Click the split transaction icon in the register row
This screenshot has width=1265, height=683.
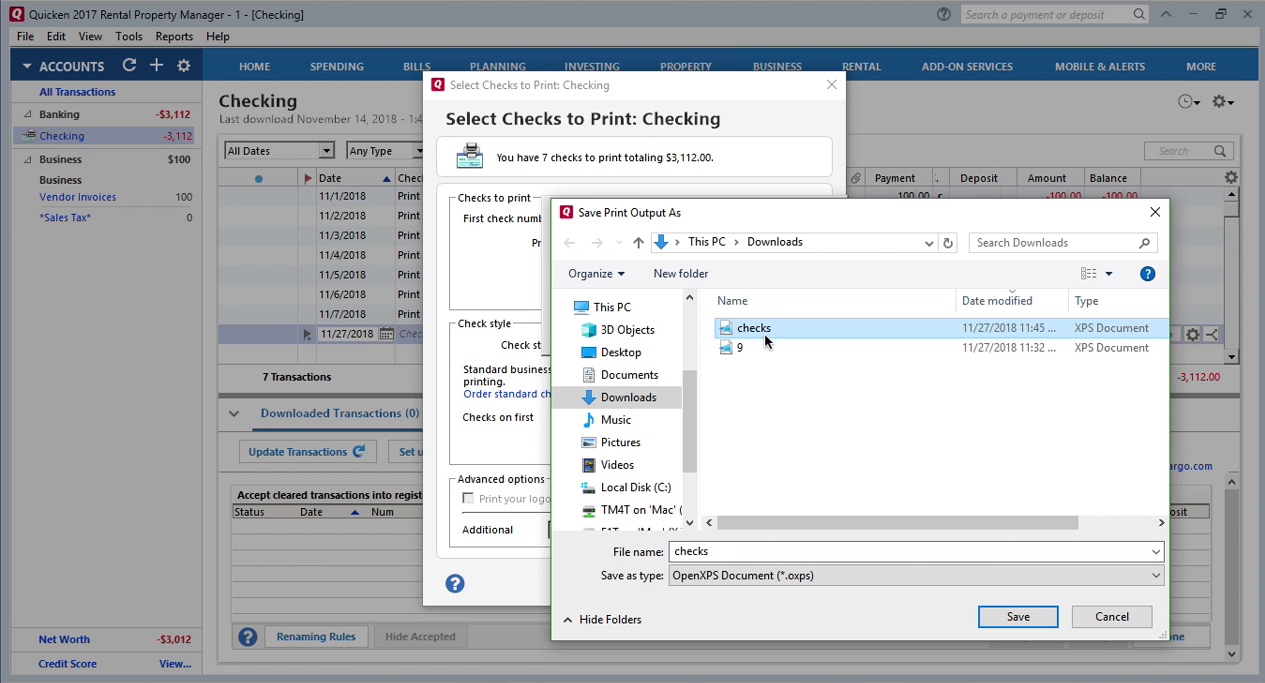point(1212,335)
